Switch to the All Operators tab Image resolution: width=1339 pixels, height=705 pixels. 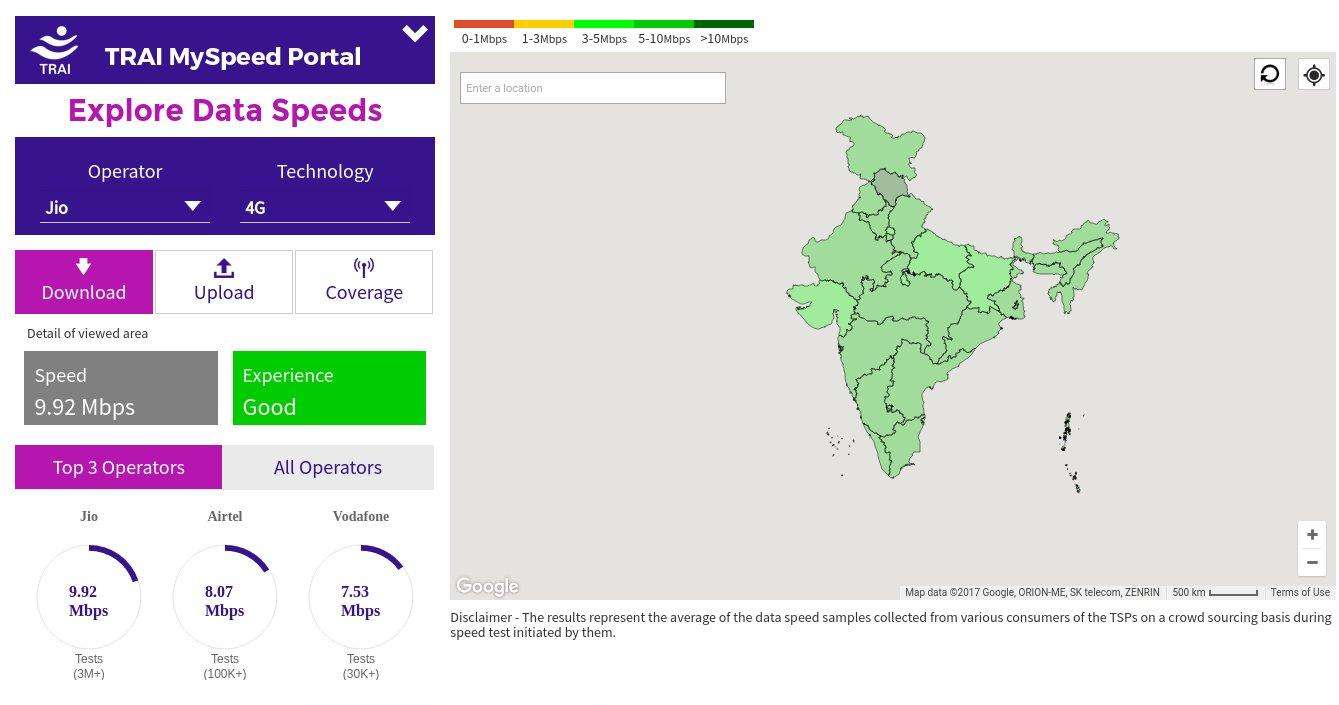[x=328, y=467]
